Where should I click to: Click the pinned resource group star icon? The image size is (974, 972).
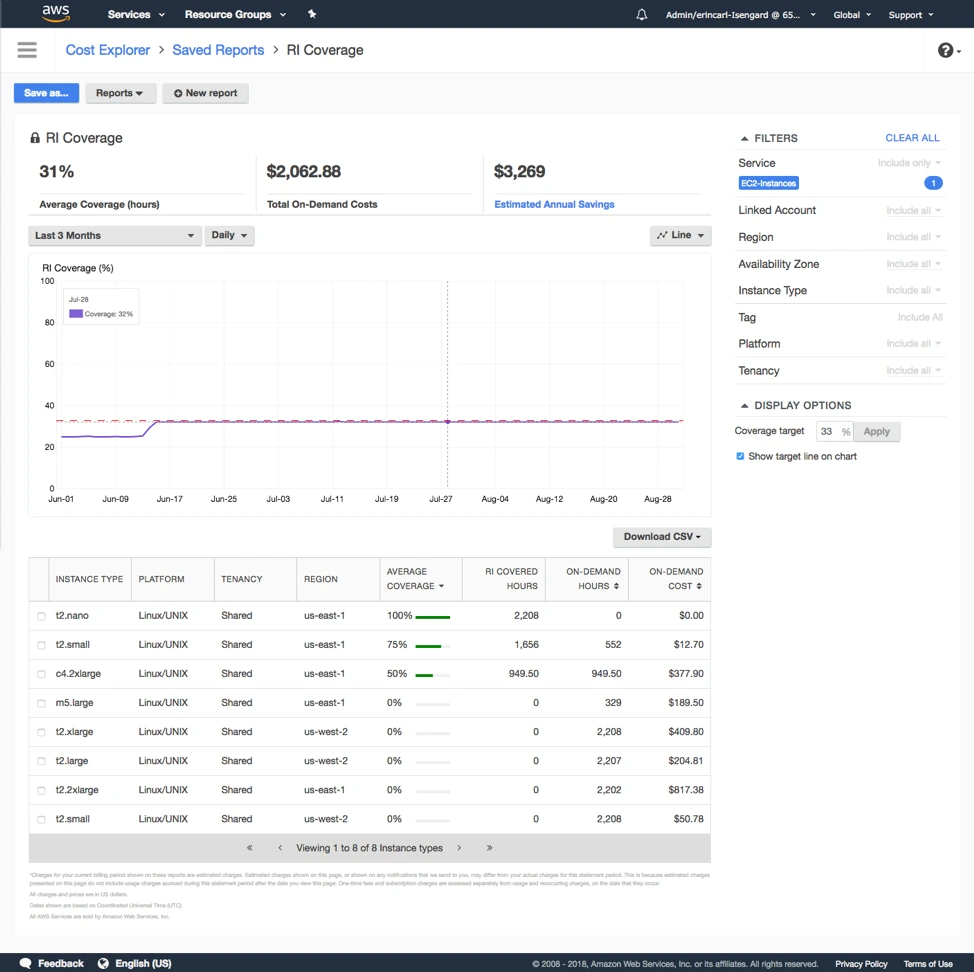coord(311,14)
